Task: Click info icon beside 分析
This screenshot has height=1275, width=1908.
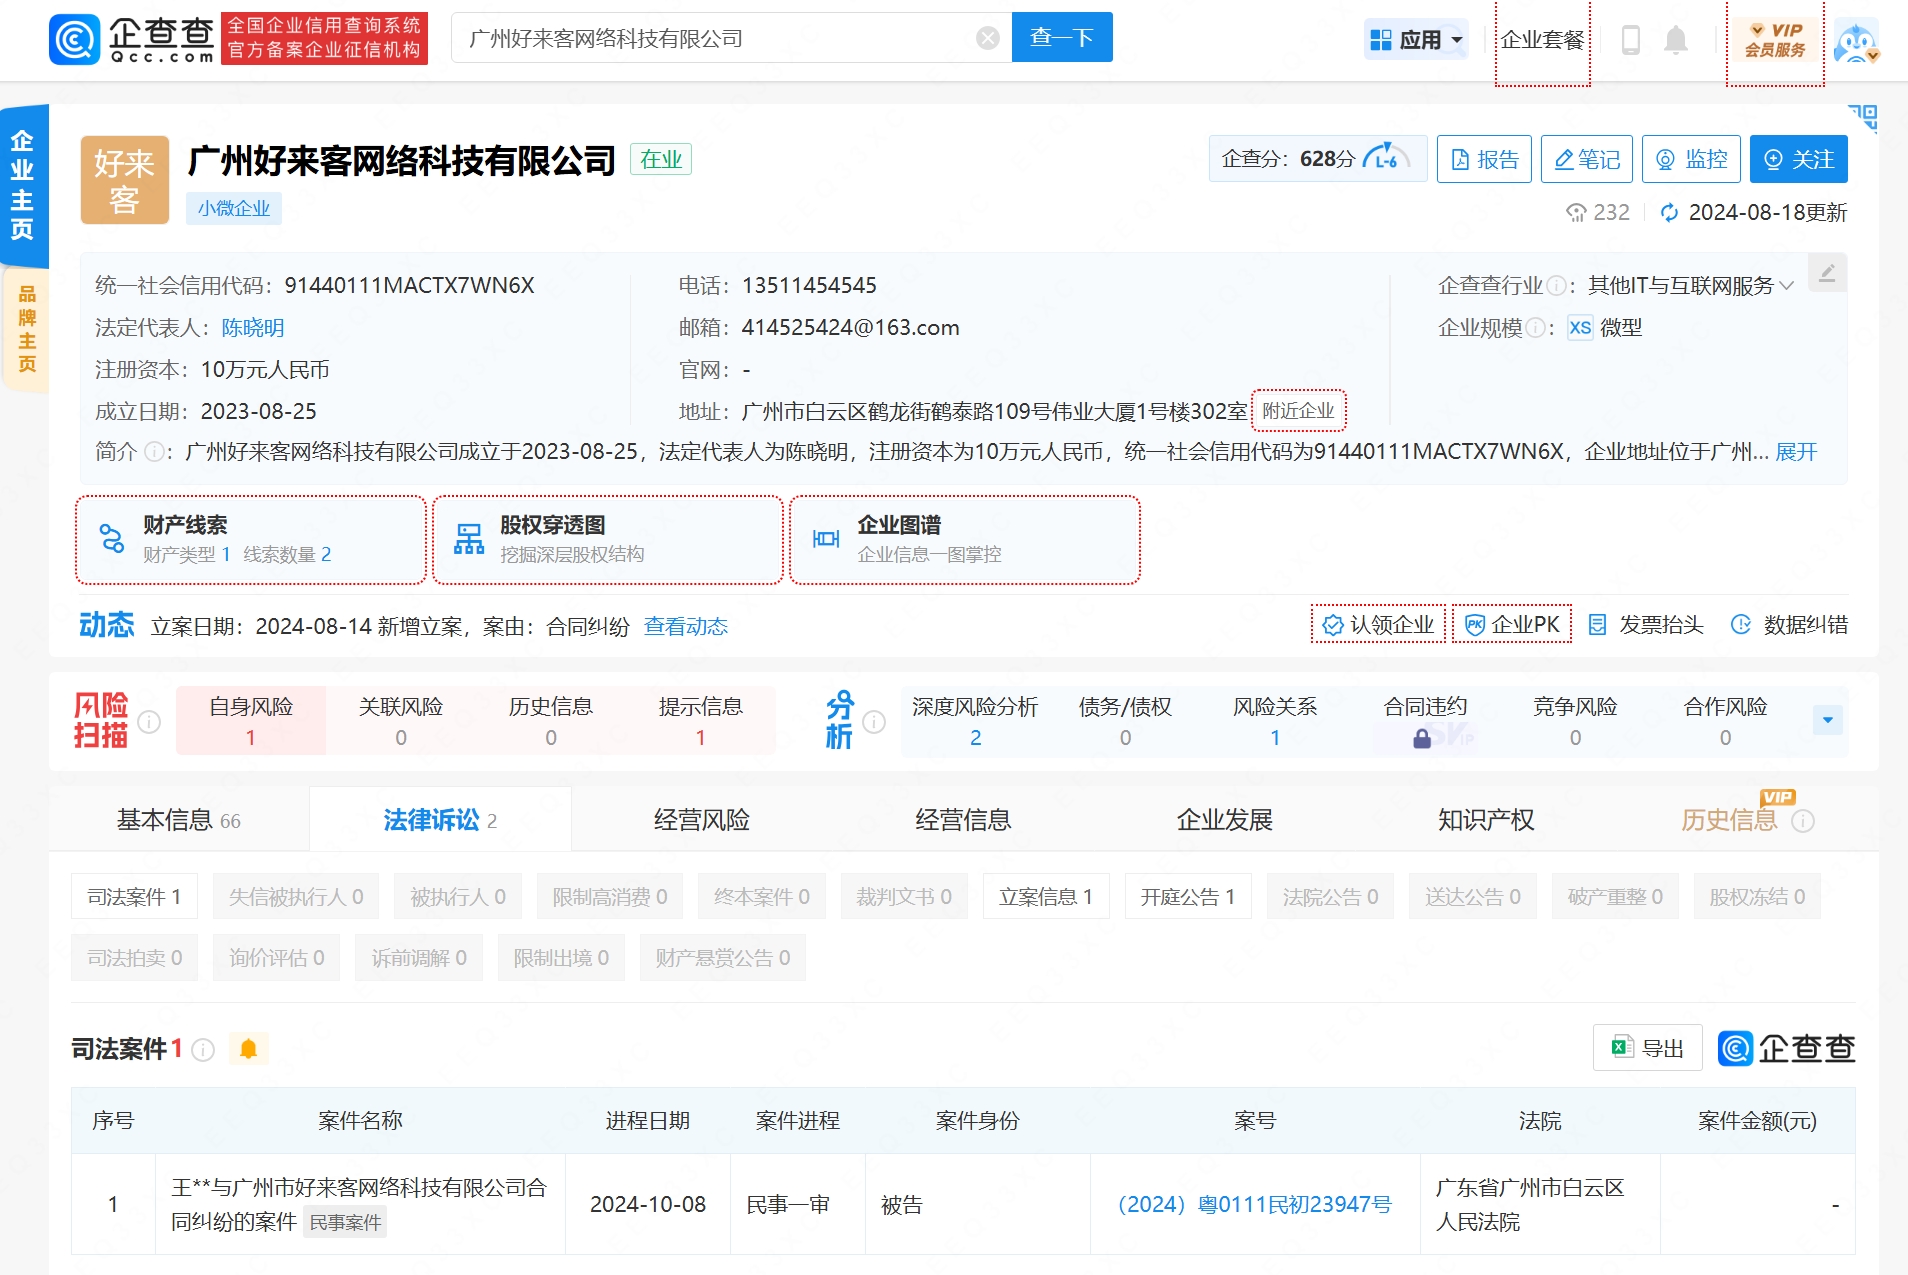Action: pos(874,722)
